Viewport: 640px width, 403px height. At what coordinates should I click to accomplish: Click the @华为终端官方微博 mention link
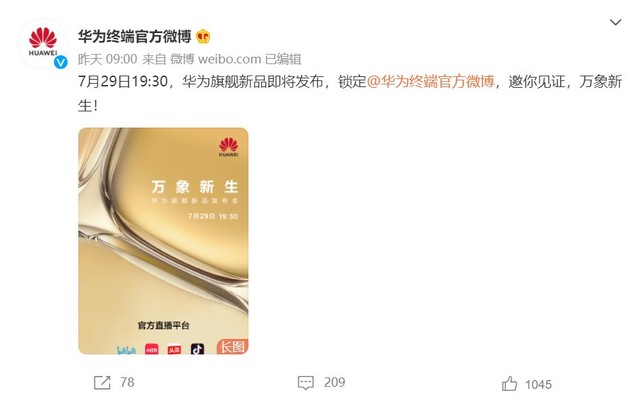tap(431, 82)
